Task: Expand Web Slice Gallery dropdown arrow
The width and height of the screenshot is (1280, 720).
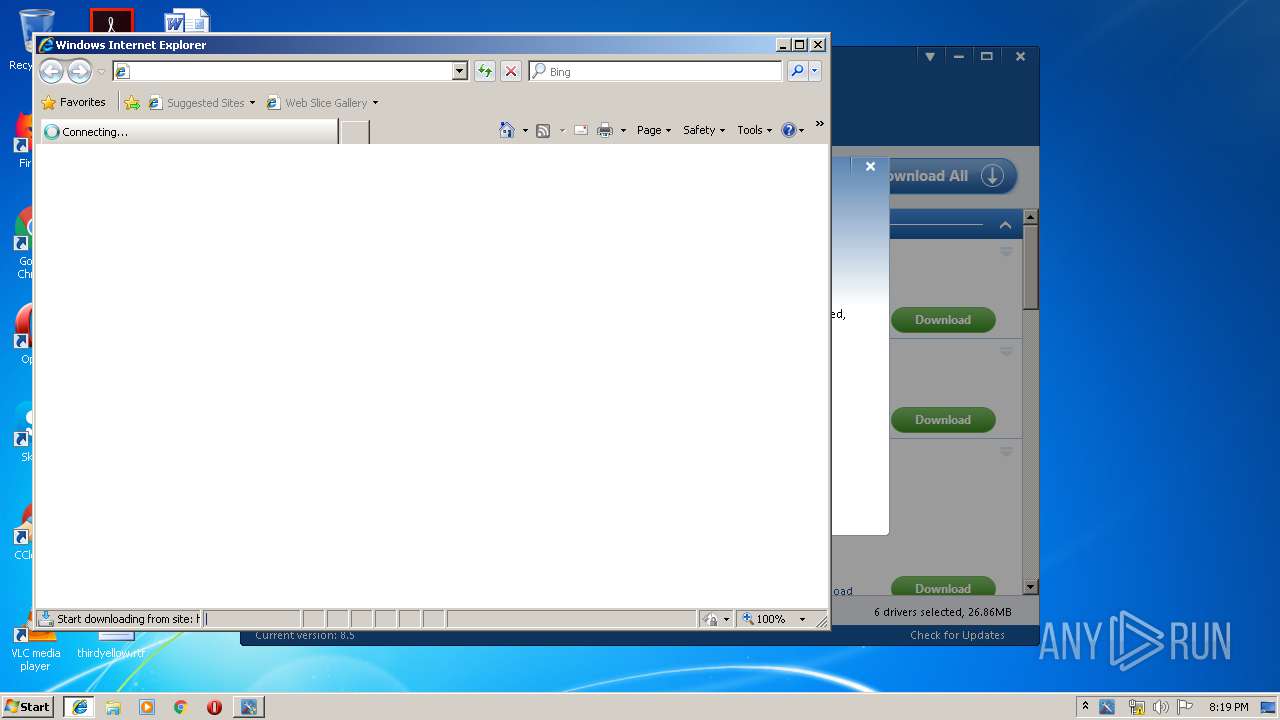Action: 375,102
